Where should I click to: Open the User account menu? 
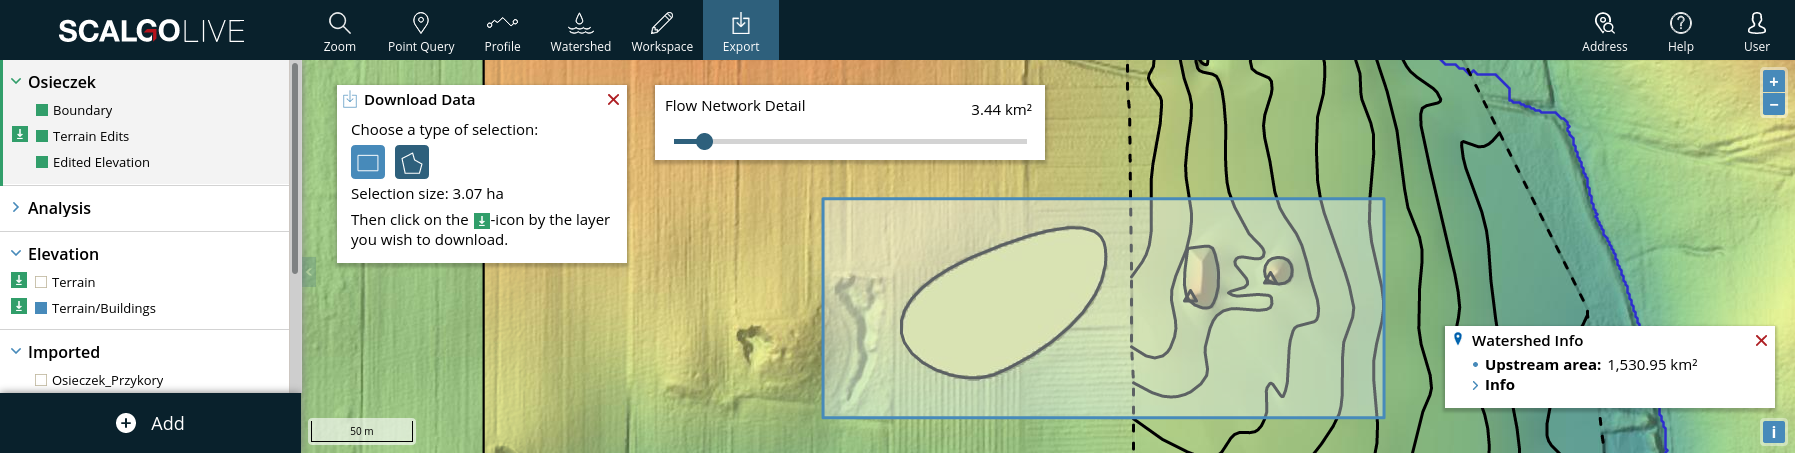(1757, 31)
